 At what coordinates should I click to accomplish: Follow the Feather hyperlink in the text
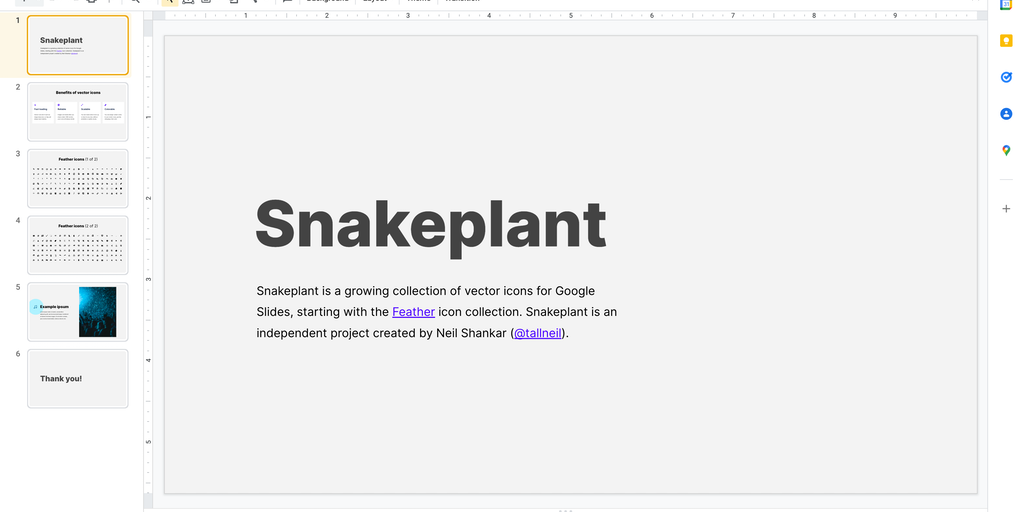click(x=413, y=312)
